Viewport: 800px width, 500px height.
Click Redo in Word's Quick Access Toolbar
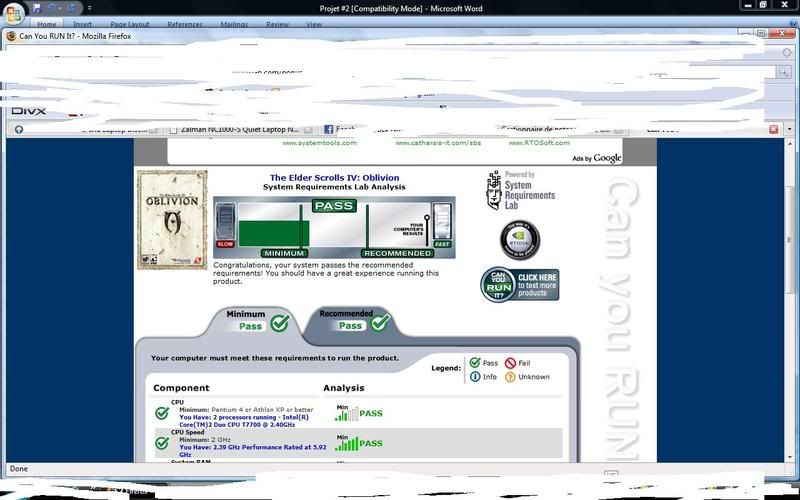click(71, 8)
